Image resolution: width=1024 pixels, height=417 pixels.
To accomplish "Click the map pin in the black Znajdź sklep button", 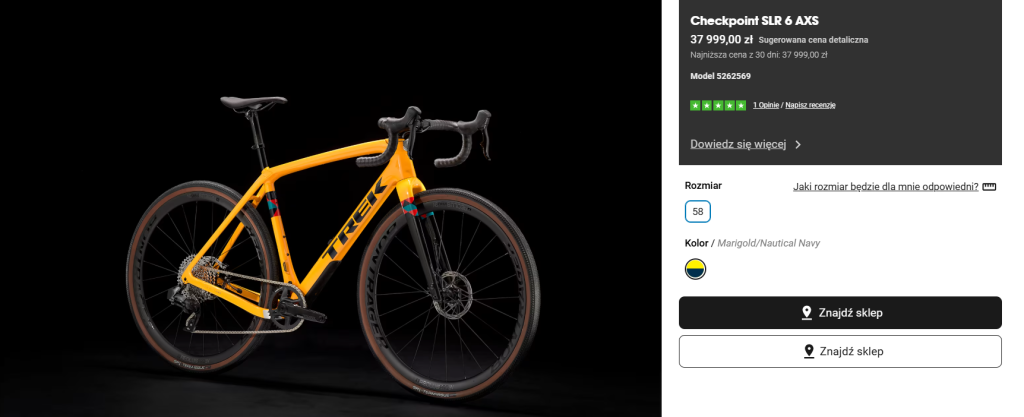I will pos(806,313).
